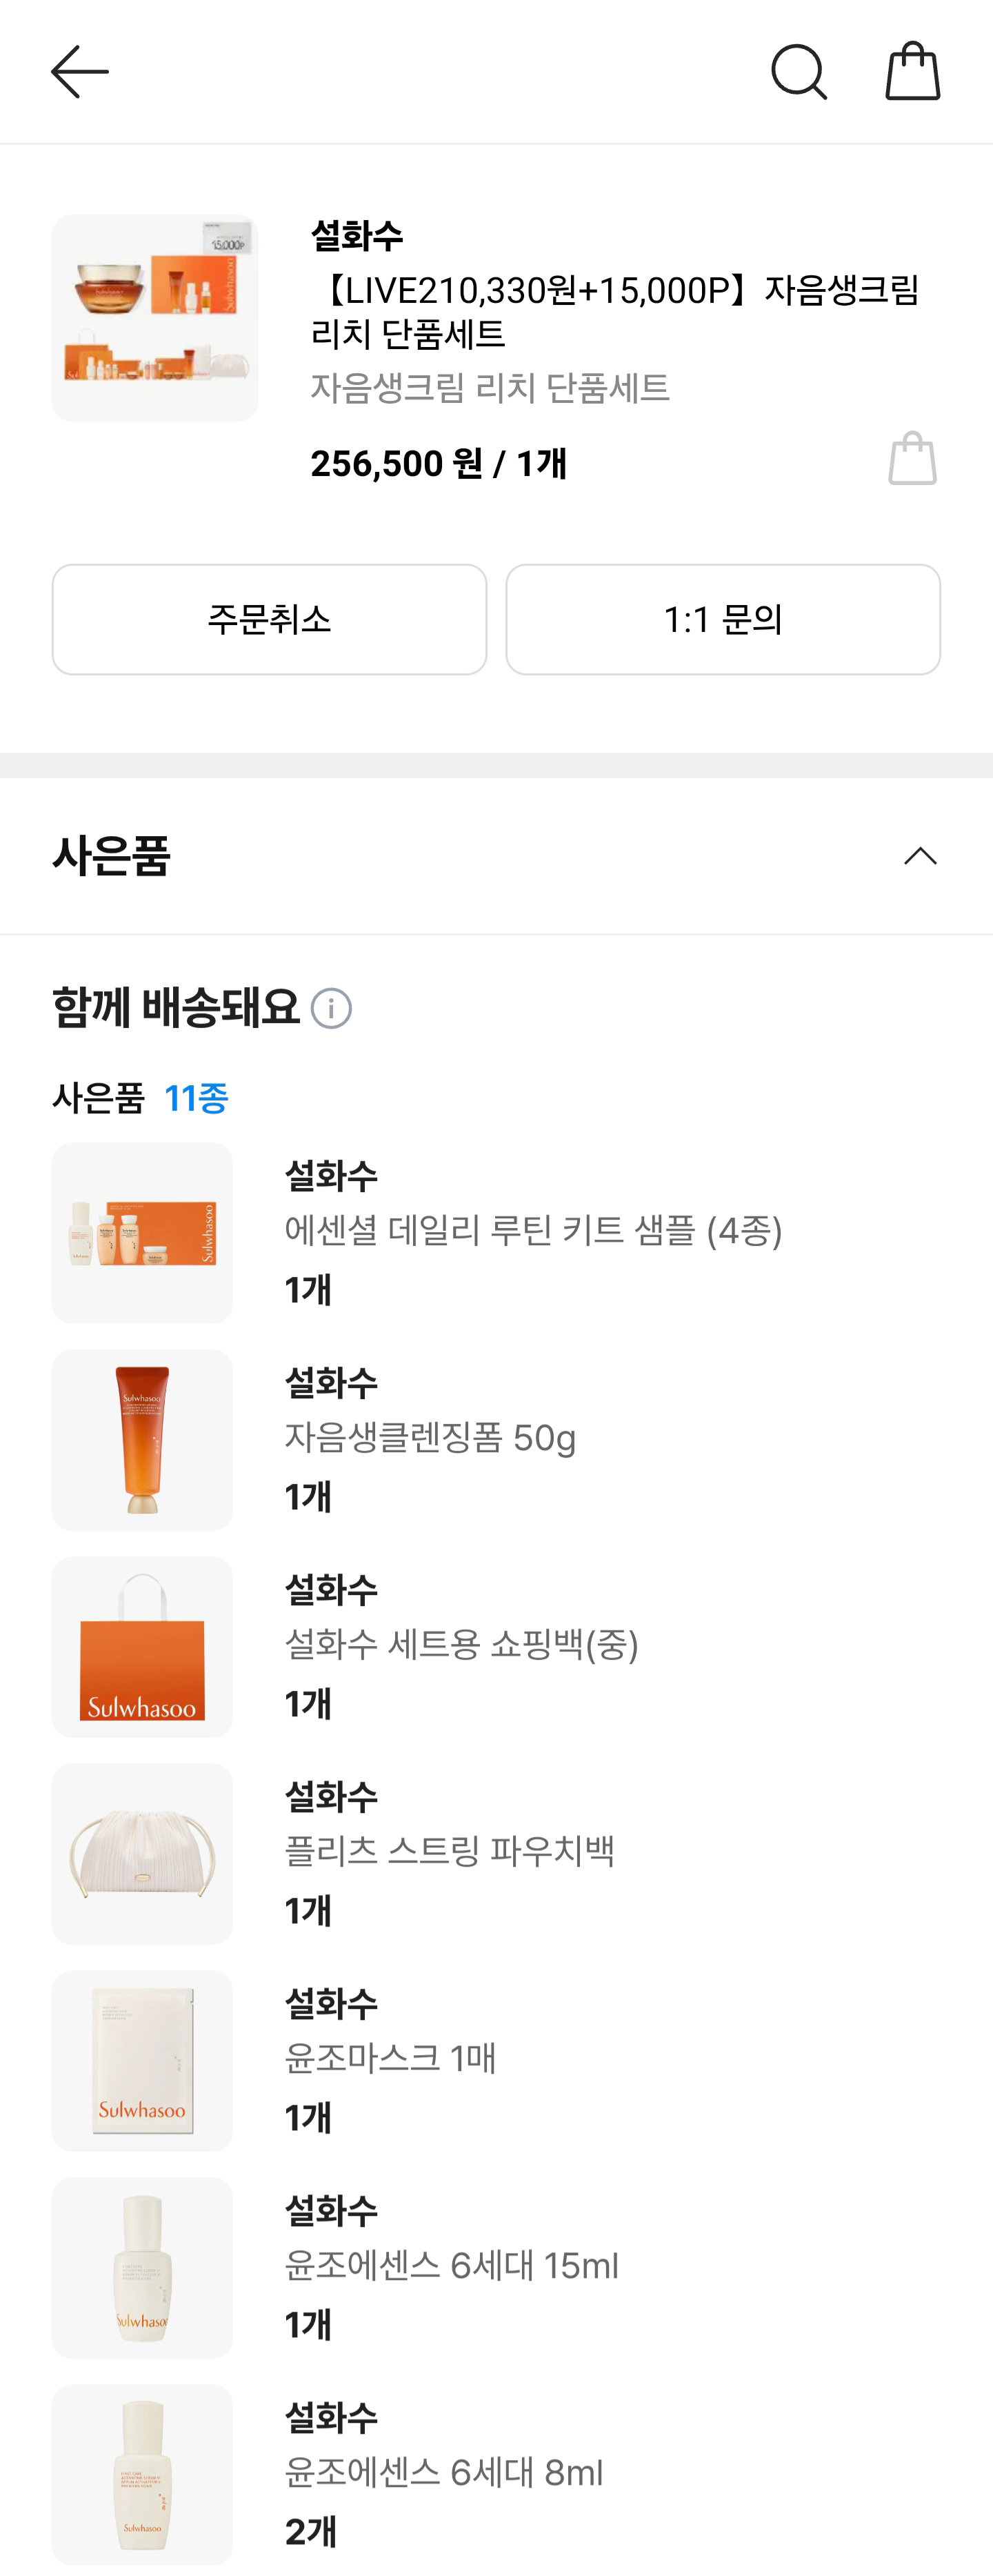Screen dimensions: 993x2576
Task: Click the 주문취소 button
Action: 269,619
